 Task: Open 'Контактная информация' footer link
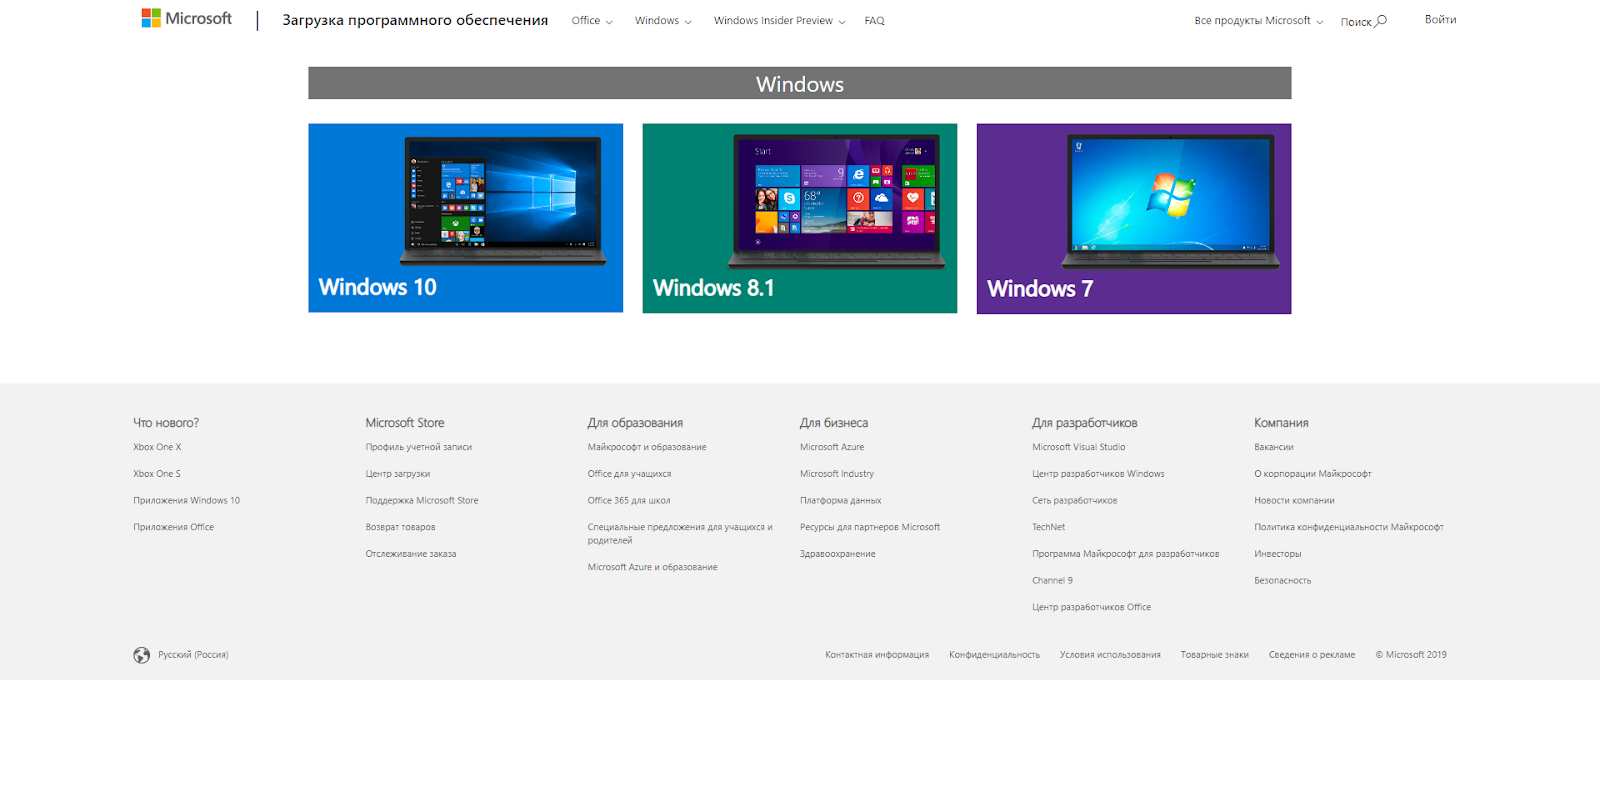click(x=877, y=655)
